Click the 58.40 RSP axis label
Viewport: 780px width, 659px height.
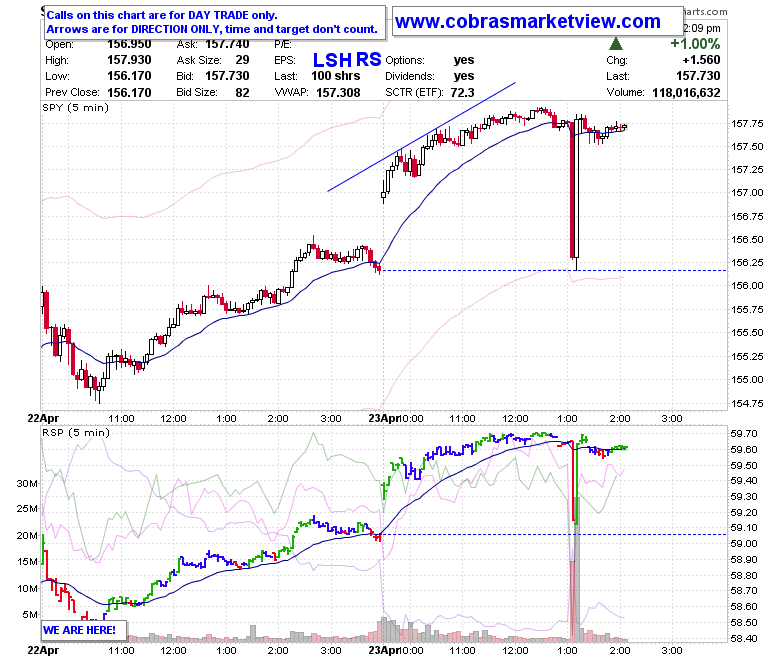click(x=744, y=638)
